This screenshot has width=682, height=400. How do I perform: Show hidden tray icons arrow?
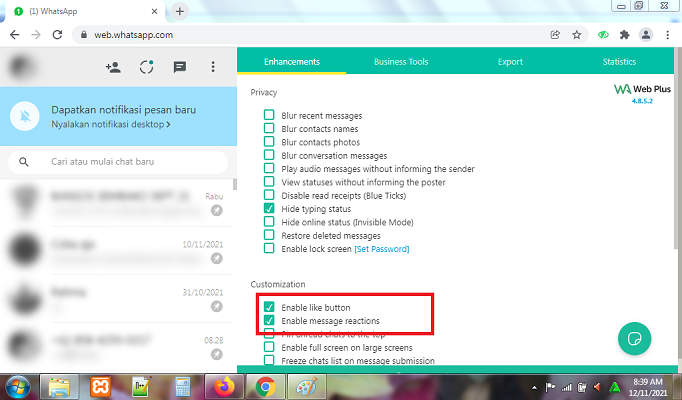(534, 387)
